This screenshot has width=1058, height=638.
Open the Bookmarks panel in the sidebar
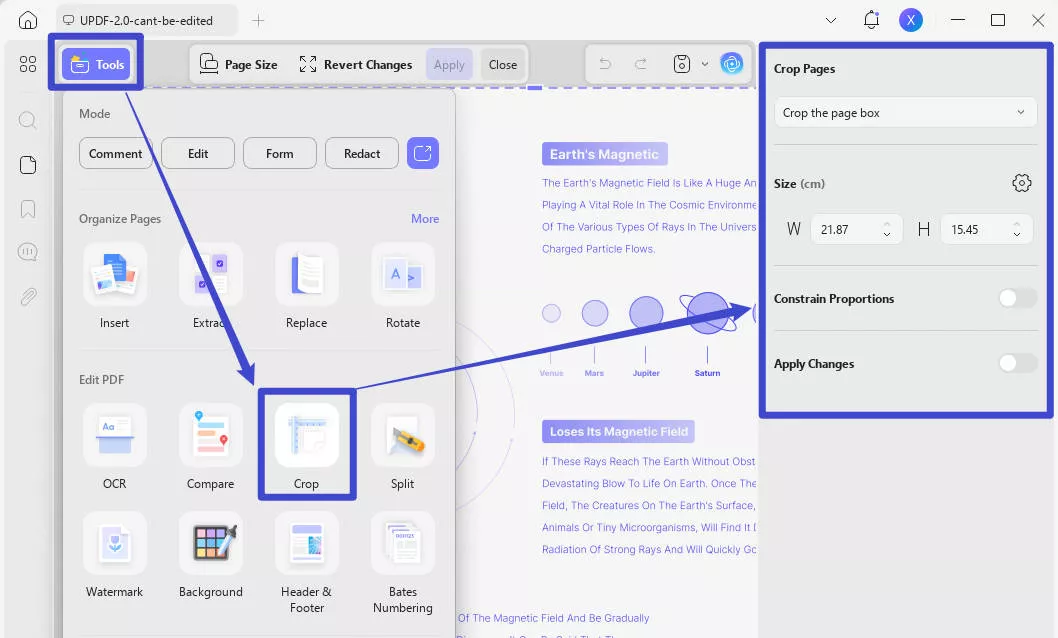(x=27, y=208)
